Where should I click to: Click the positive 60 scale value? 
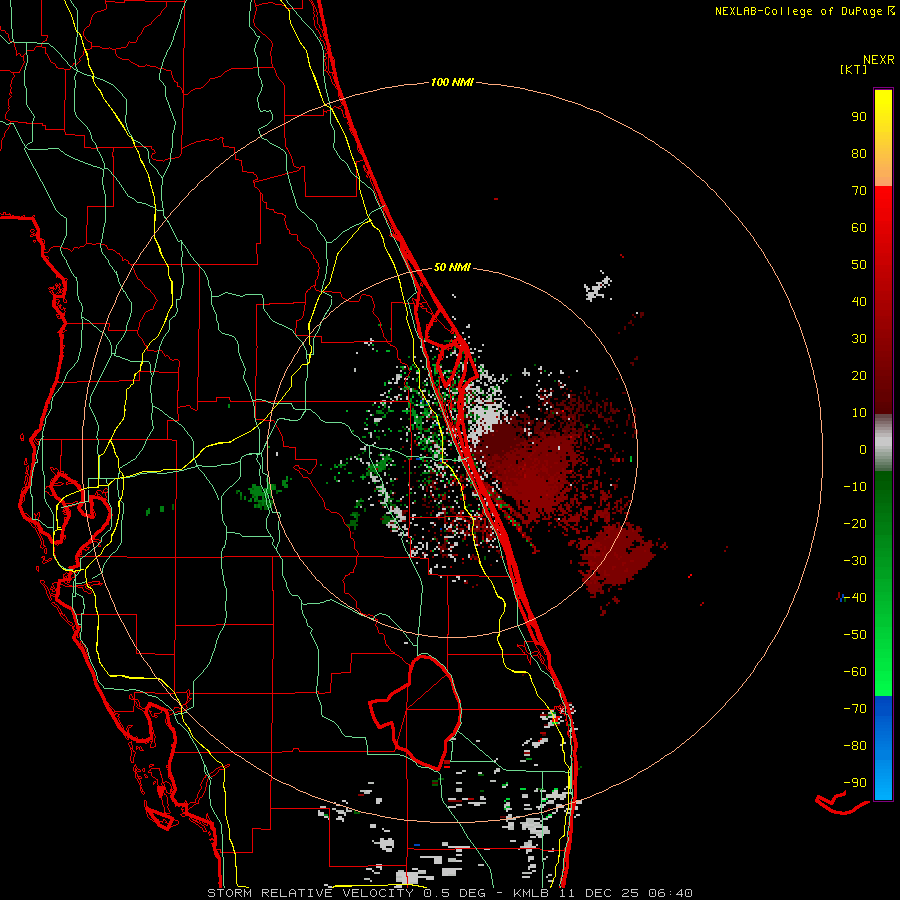859,227
